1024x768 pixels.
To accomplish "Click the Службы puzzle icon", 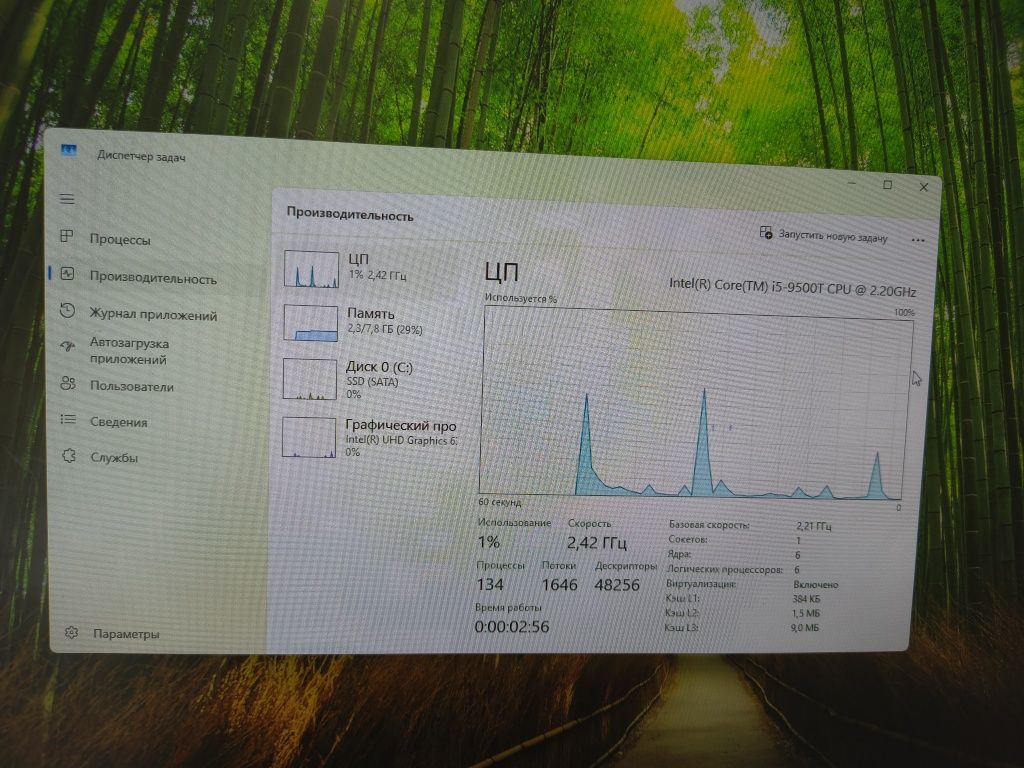I will click(x=69, y=456).
